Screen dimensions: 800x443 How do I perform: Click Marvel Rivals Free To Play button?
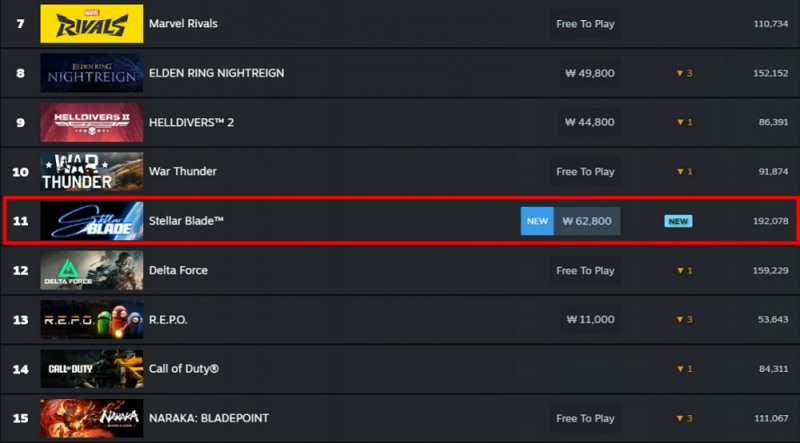[x=585, y=23]
